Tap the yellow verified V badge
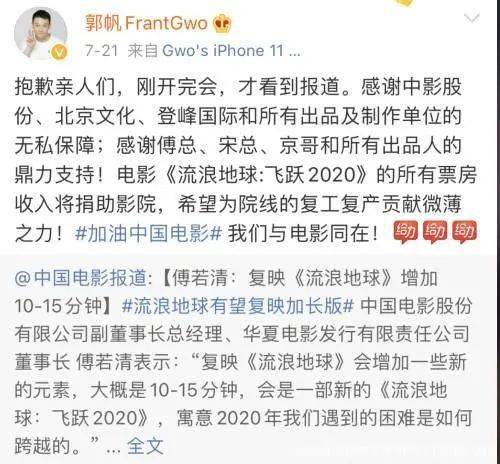Image resolution: width=500 pixels, height=464 pixels. pyautogui.click(x=59, y=52)
